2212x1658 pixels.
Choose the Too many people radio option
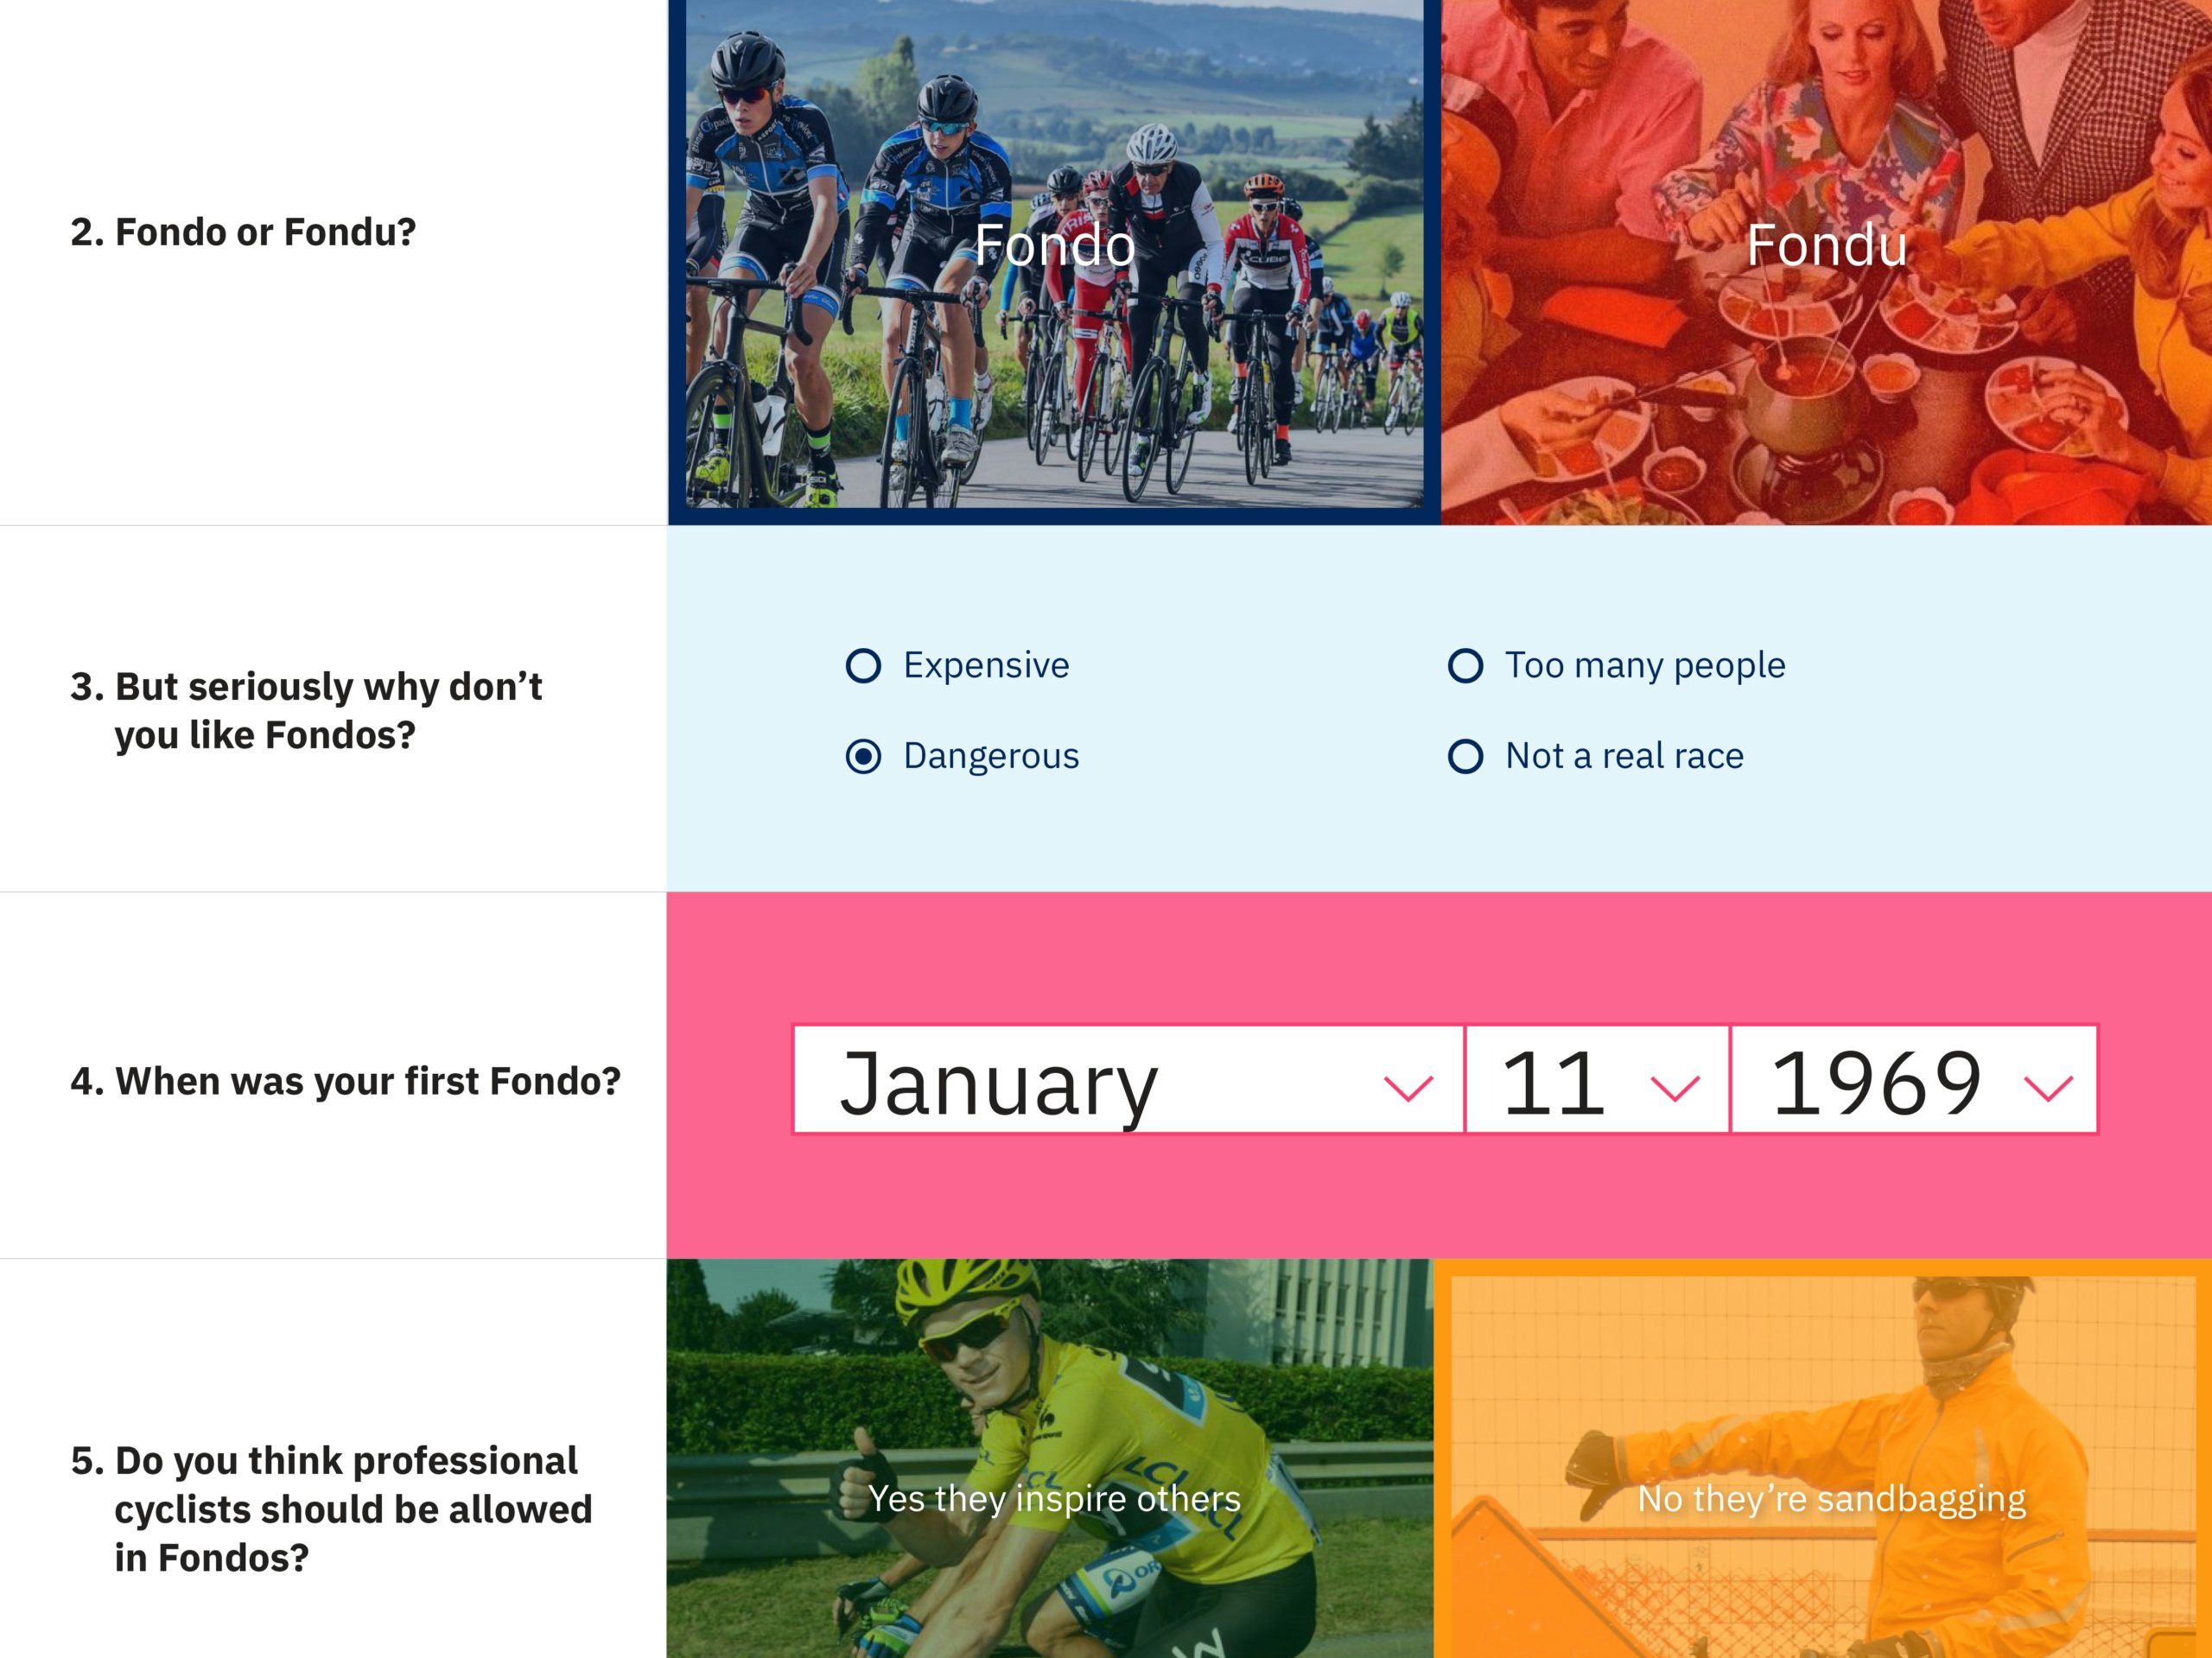pos(1465,666)
